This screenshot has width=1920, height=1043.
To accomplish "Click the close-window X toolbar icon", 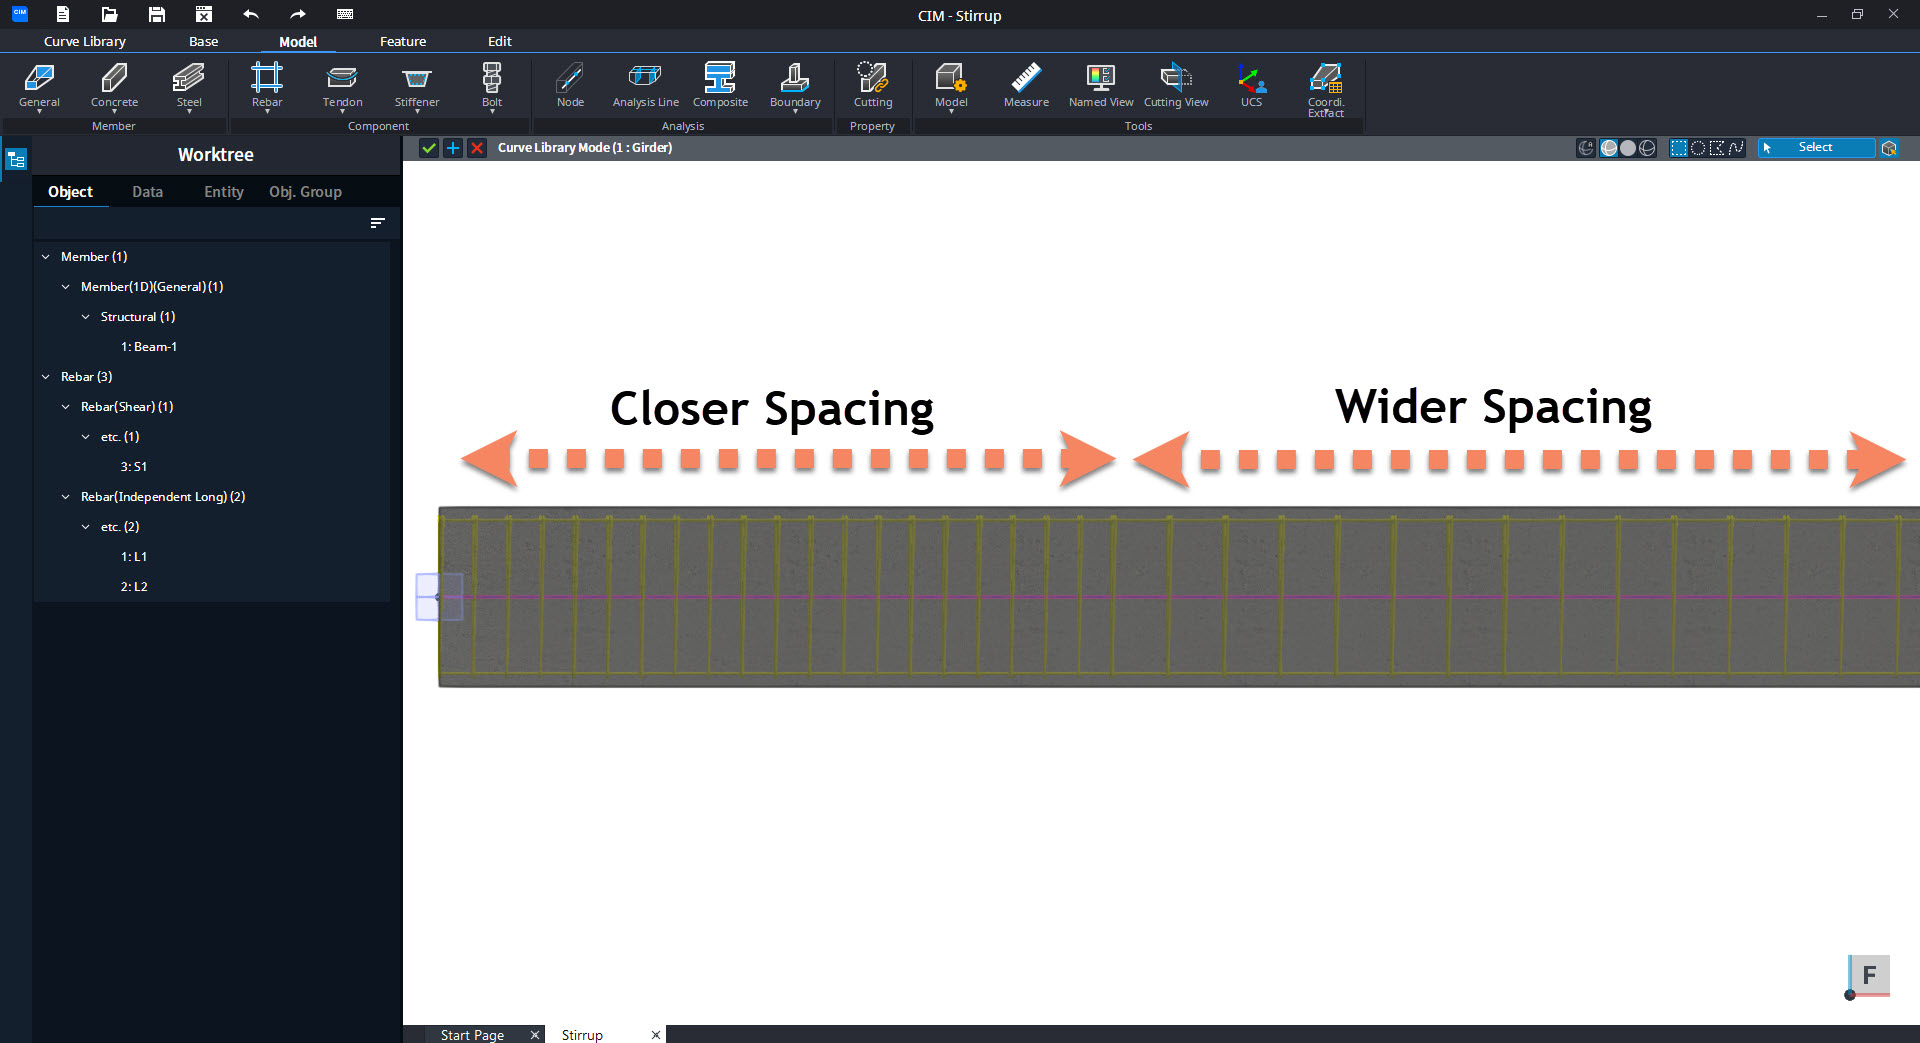I will click(x=204, y=14).
